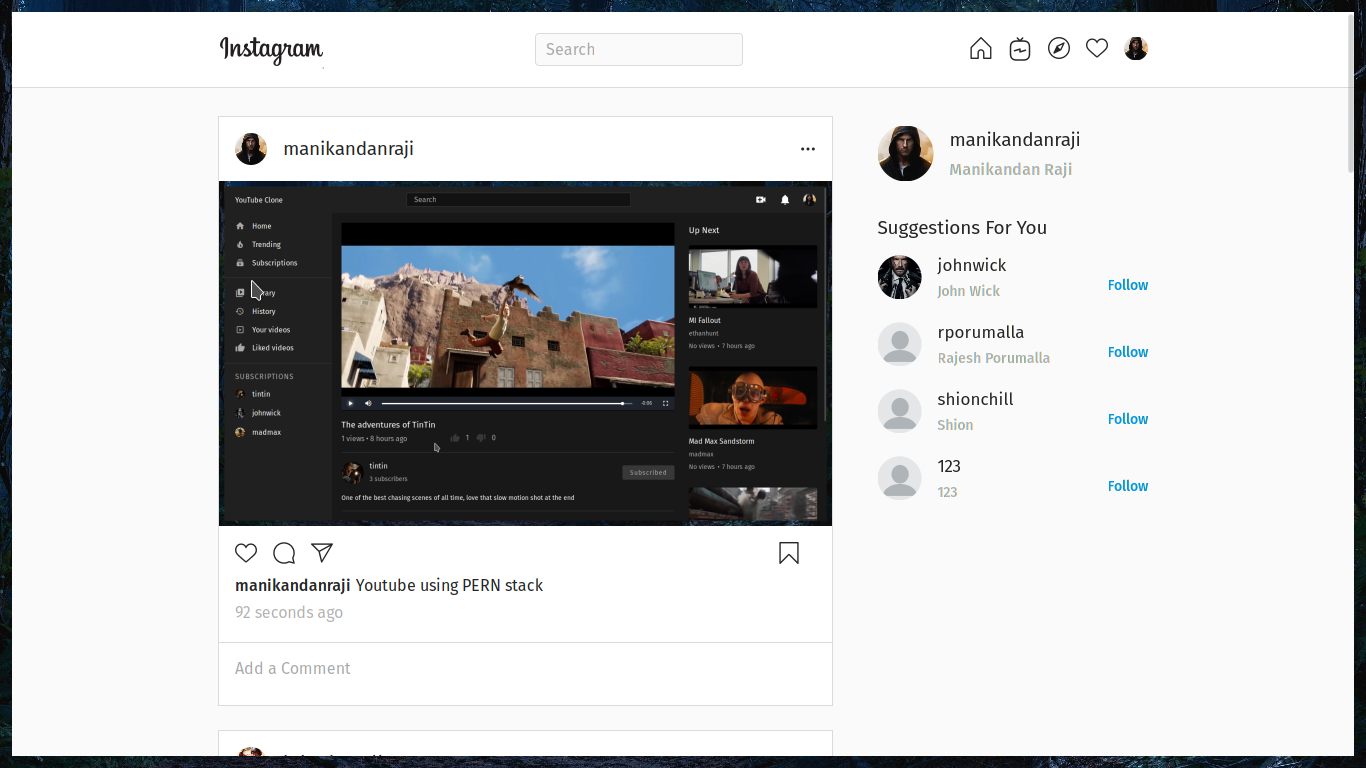
Task: Click 'John Wick' full name text
Action: pyautogui.click(x=969, y=291)
